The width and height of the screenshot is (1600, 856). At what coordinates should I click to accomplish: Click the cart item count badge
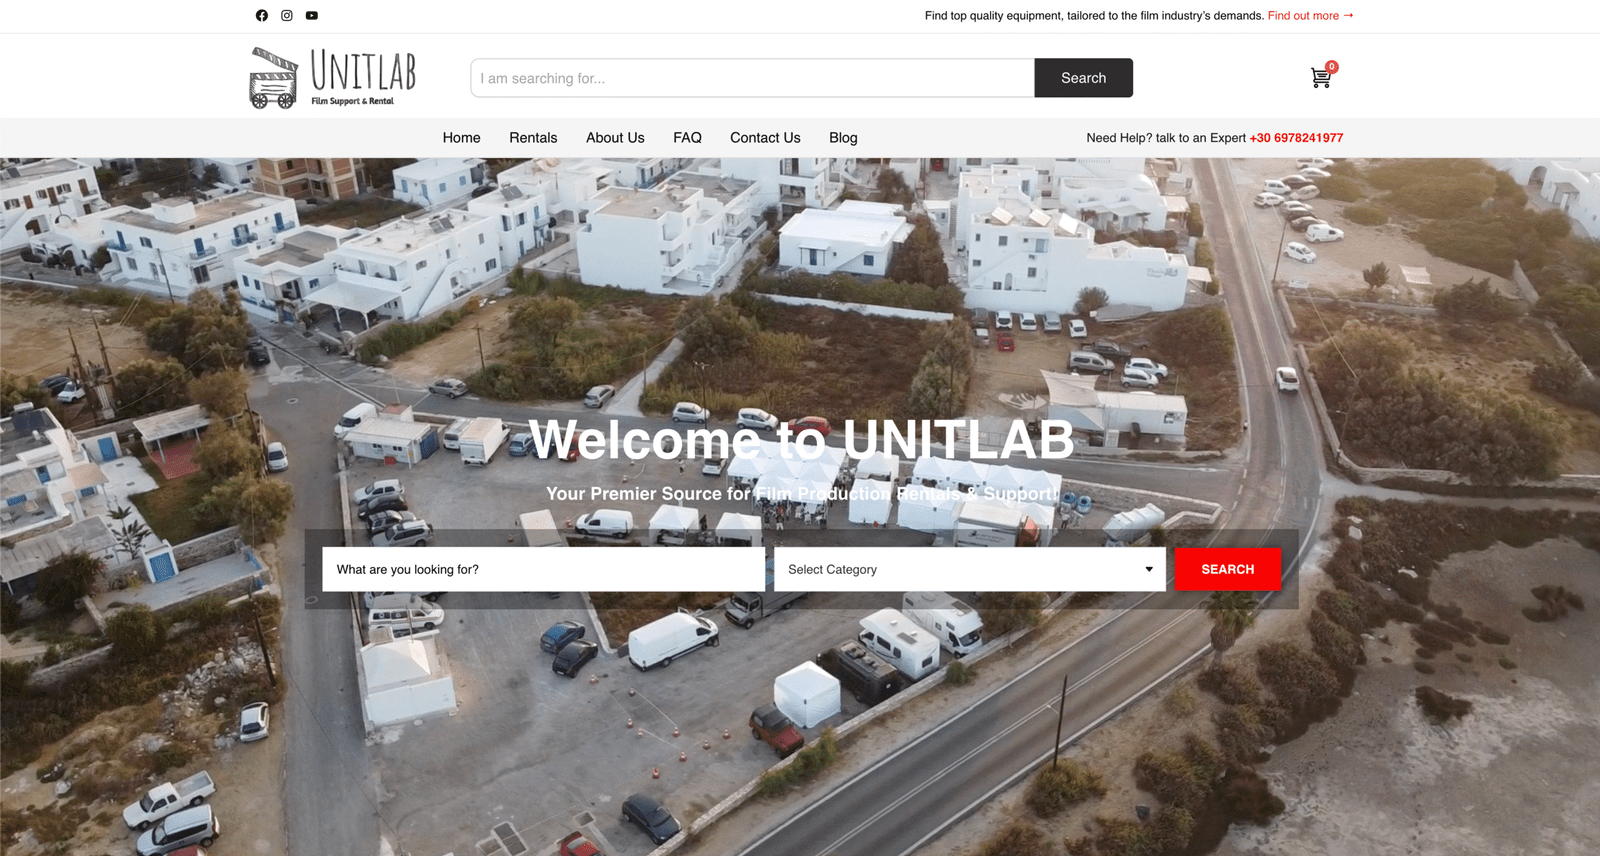pos(1331,67)
